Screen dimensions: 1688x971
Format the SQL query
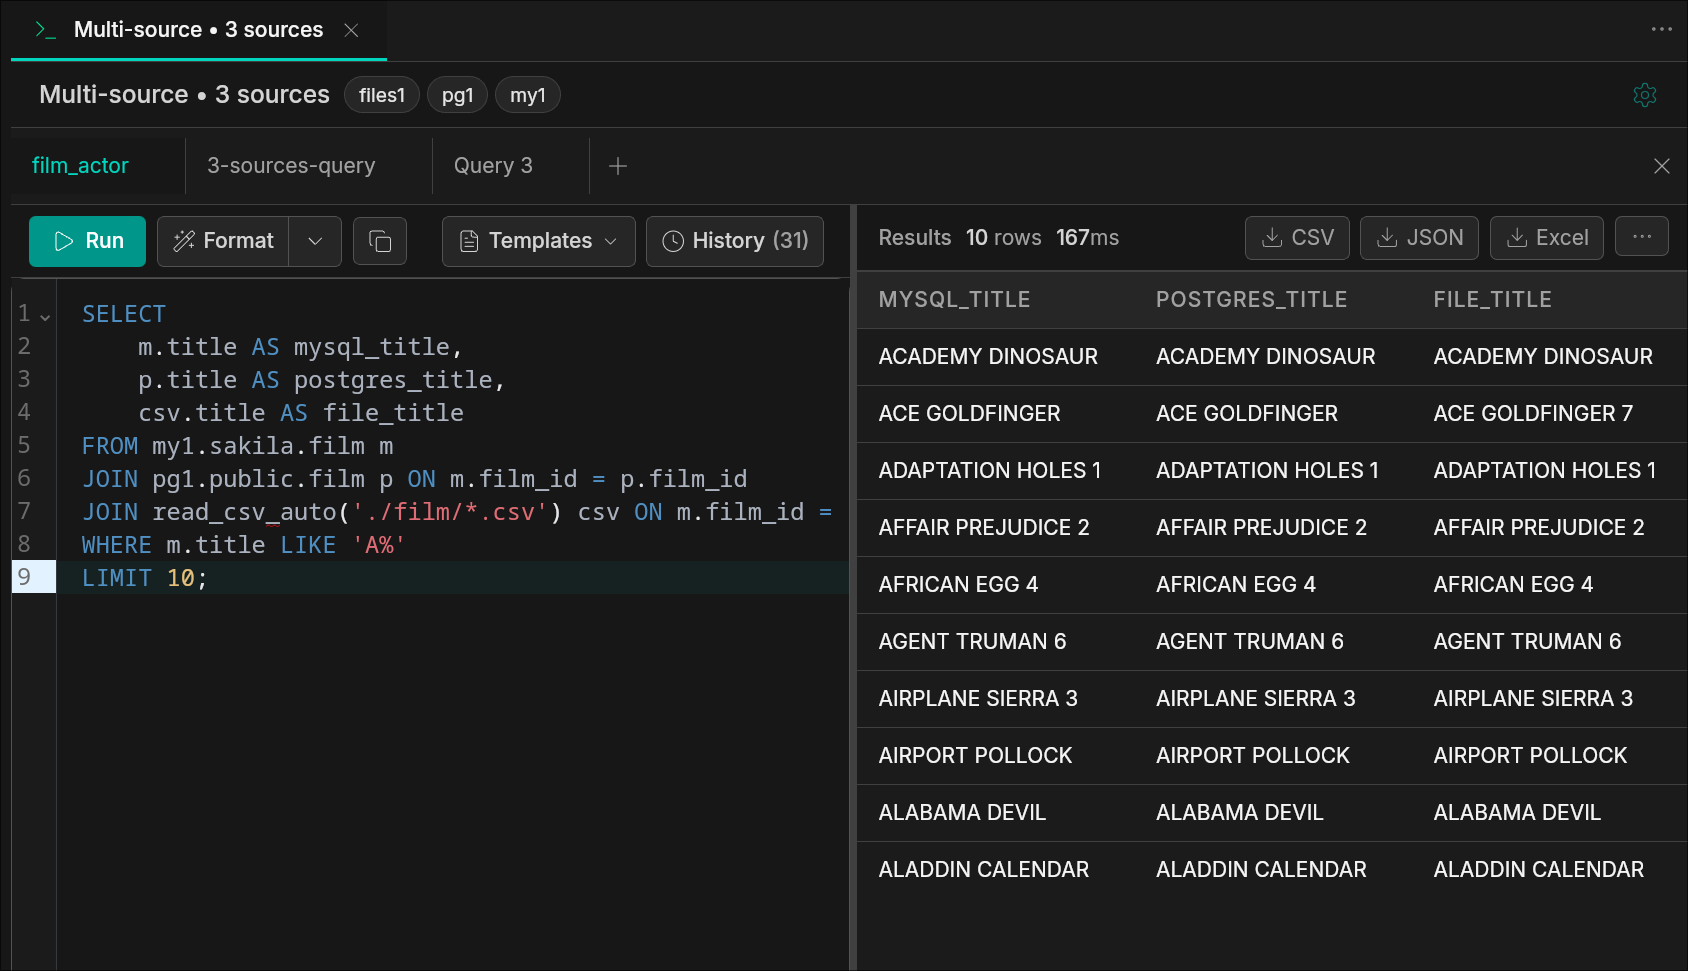click(224, 241)
